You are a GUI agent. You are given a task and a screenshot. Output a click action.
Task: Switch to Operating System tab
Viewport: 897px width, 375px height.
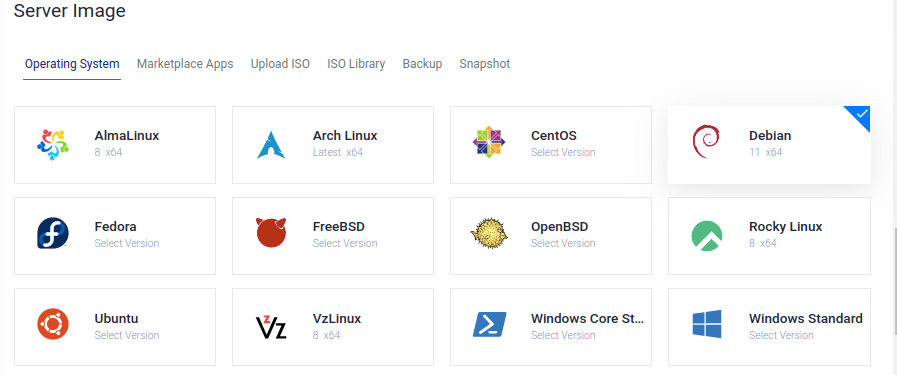[72, 63]
